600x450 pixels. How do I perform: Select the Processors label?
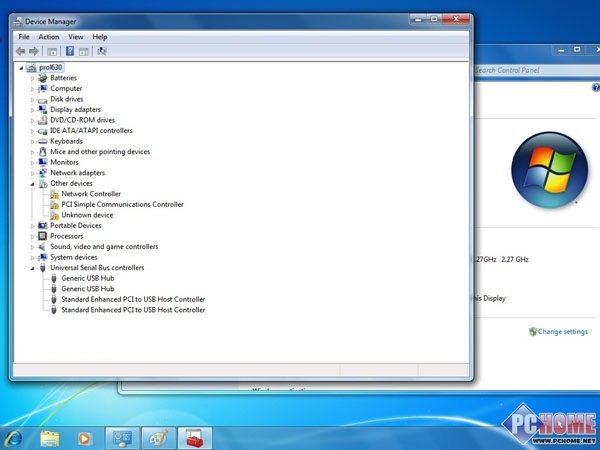[67, 236]
